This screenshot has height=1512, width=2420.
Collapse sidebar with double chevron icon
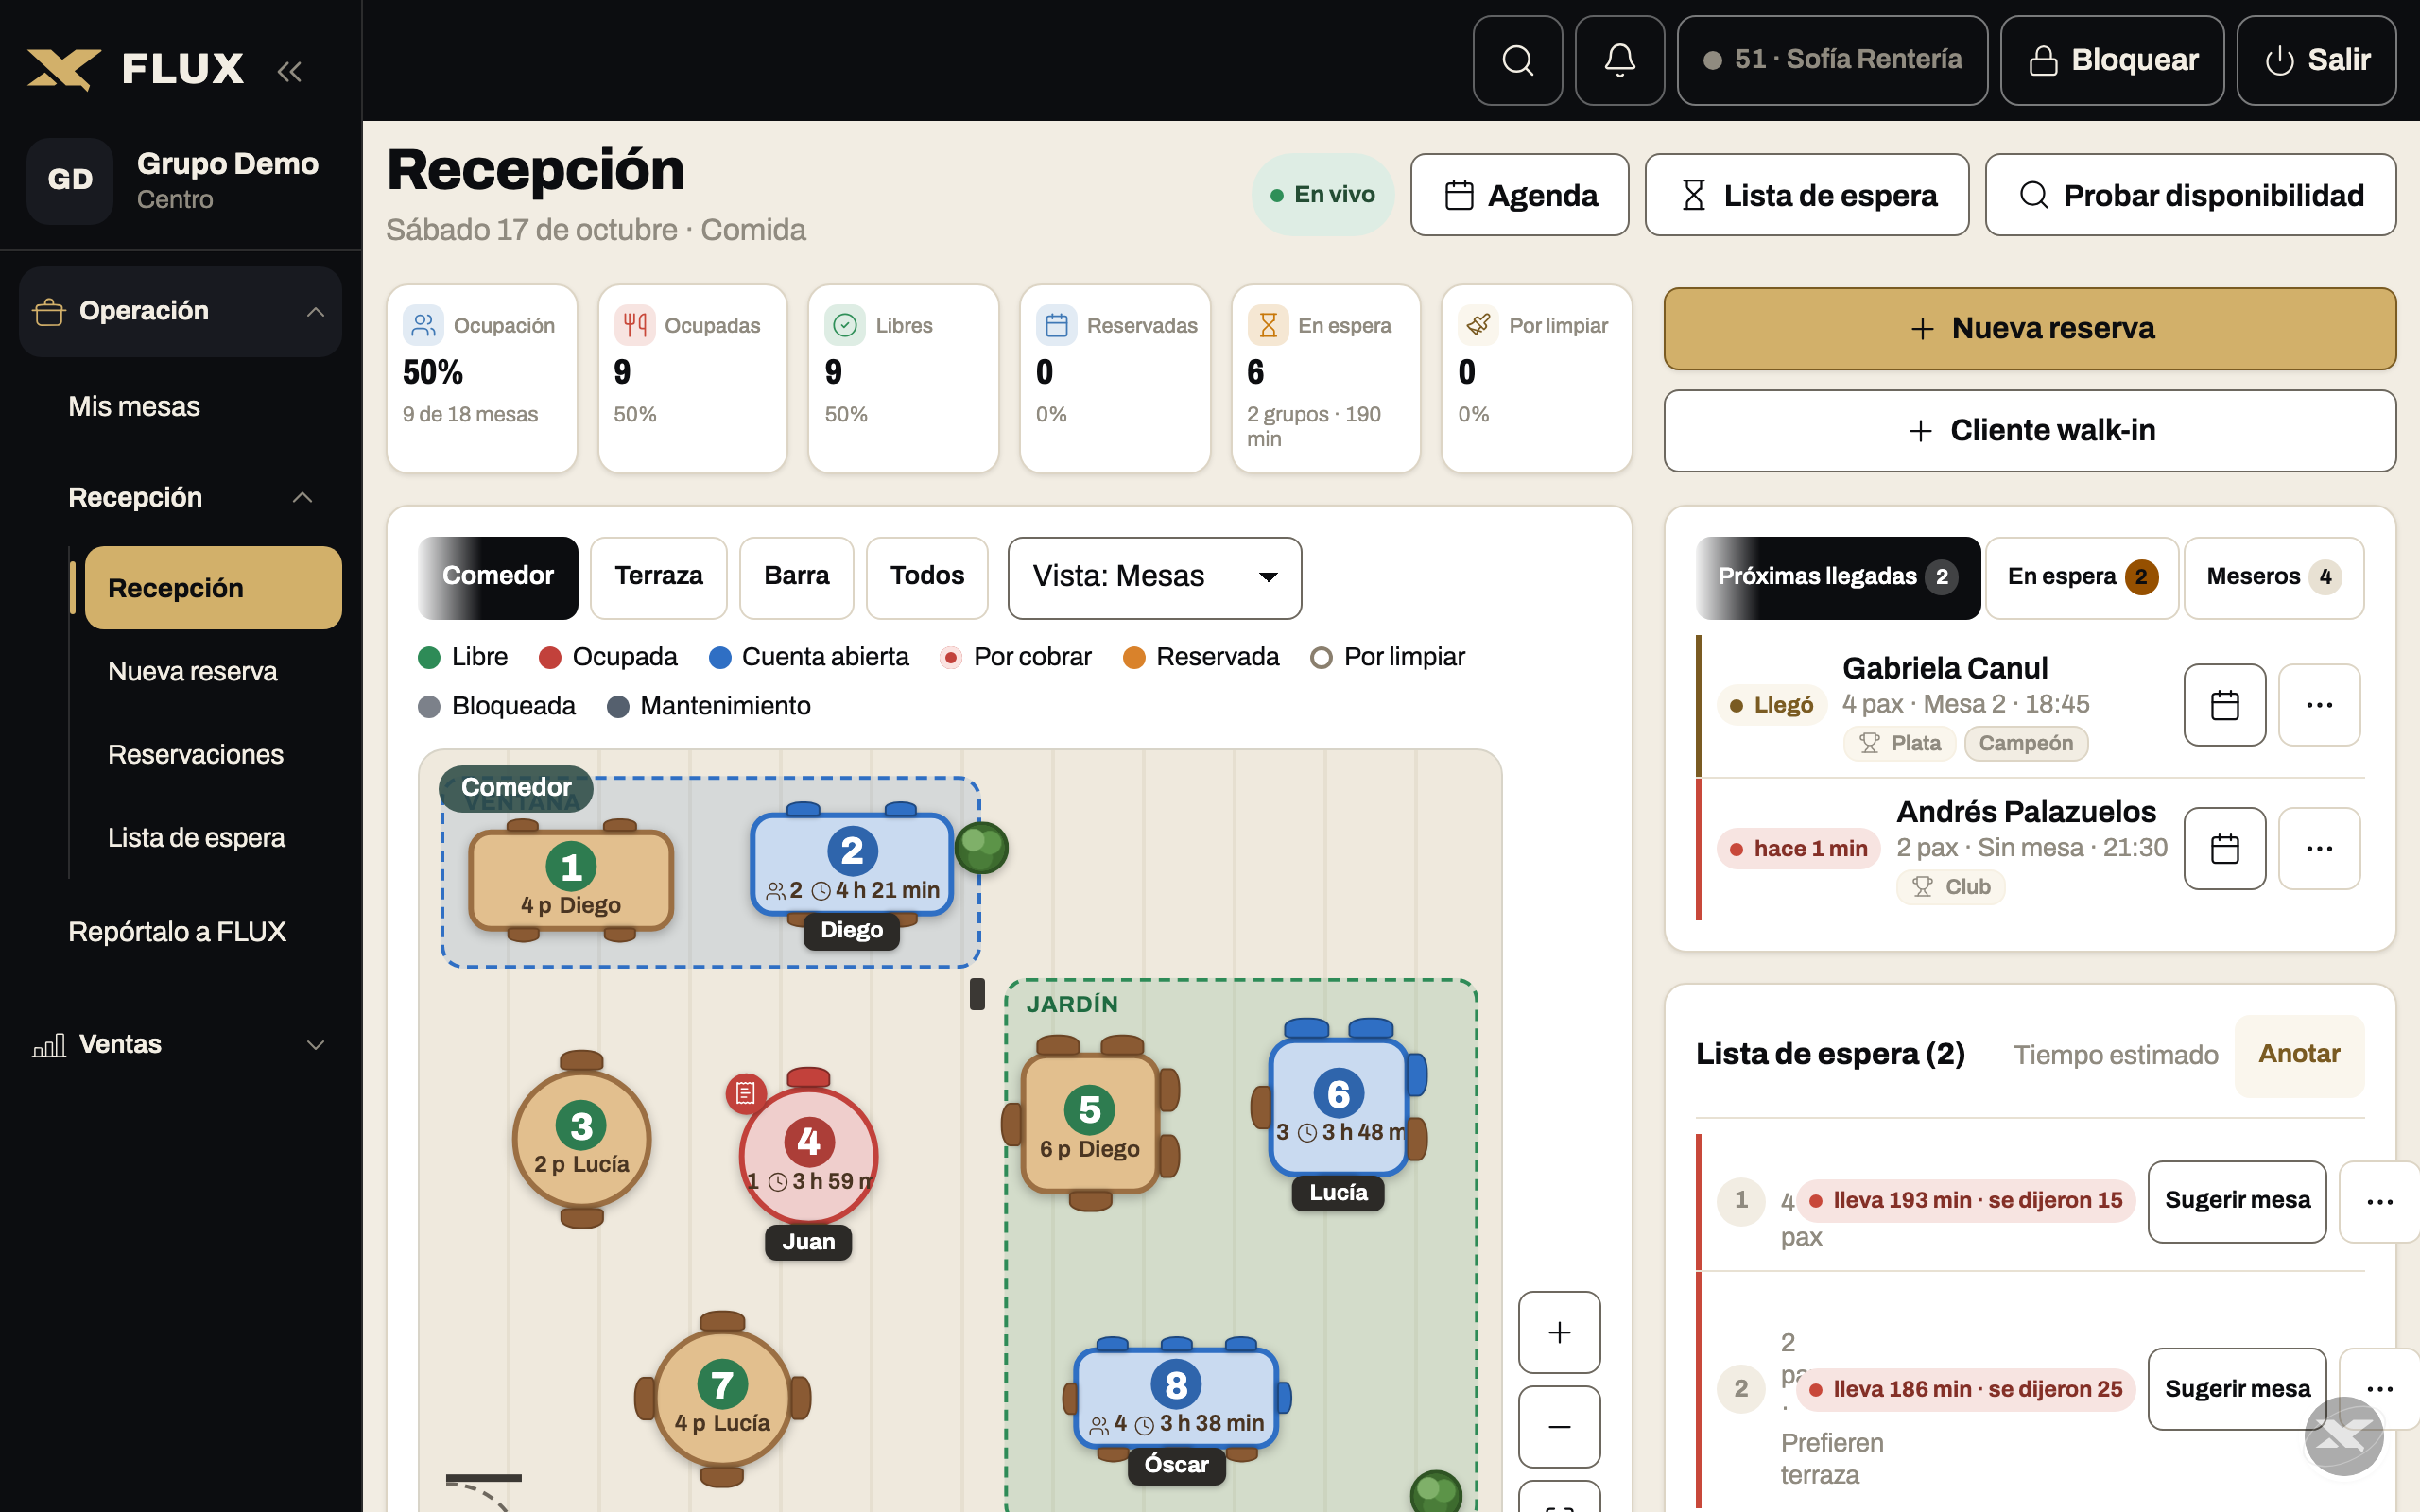289,70
